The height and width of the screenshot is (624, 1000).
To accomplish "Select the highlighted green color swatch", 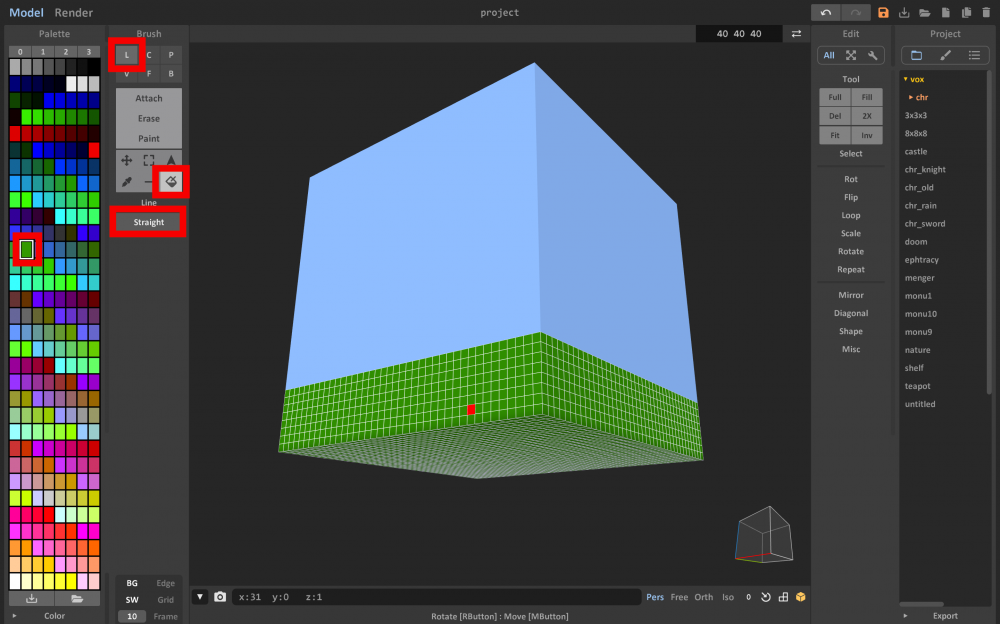I will [27, 250].
